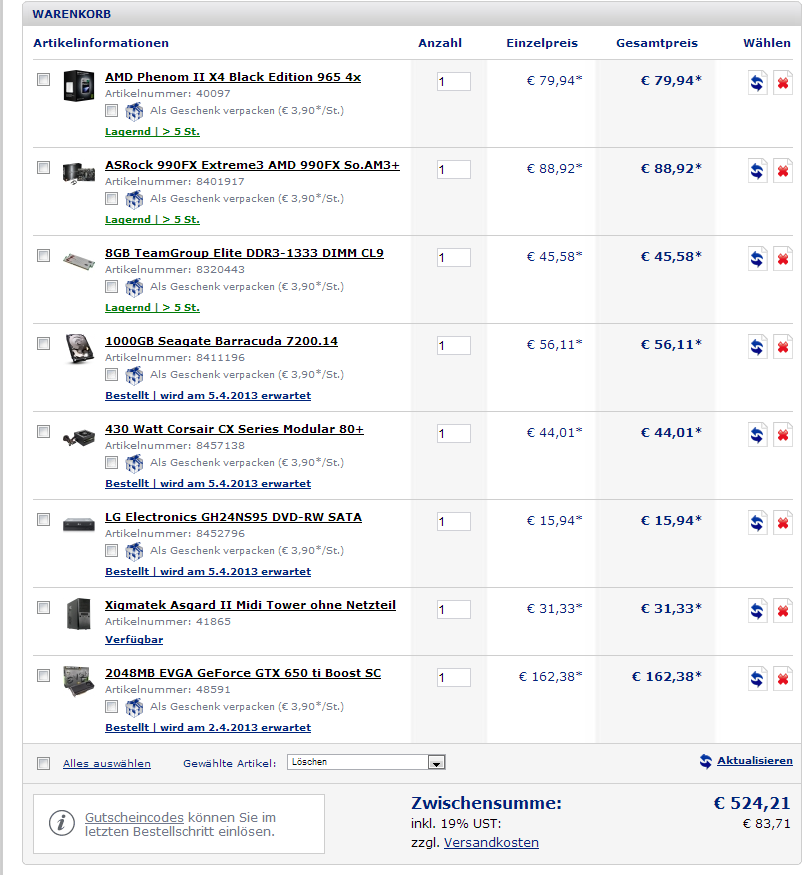808x875 pixels.
Task: Check the 8GB TeamGroup Elite row checkbox
Action: point(44,255)
